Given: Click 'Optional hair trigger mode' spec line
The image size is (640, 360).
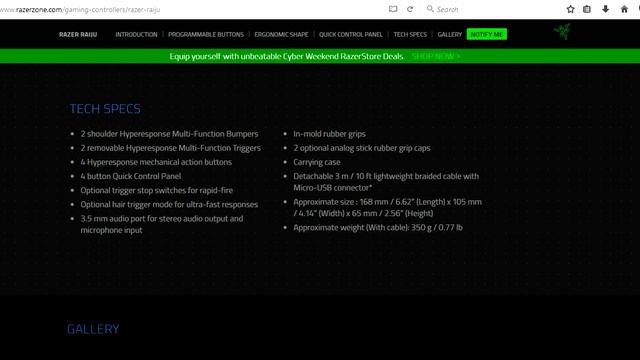Looking at the screenshot, I should pos(169,204).
